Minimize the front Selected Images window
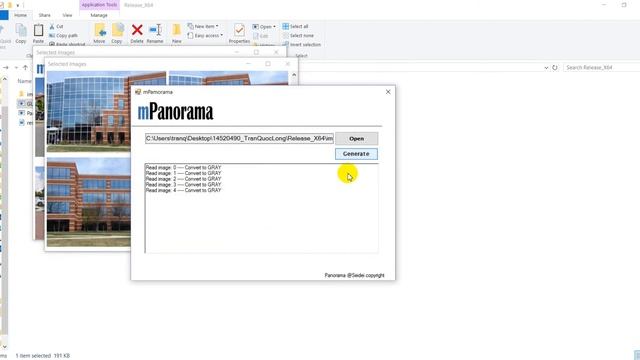The width and height of the screenshot is (640, 360). [x=248, y=64]
